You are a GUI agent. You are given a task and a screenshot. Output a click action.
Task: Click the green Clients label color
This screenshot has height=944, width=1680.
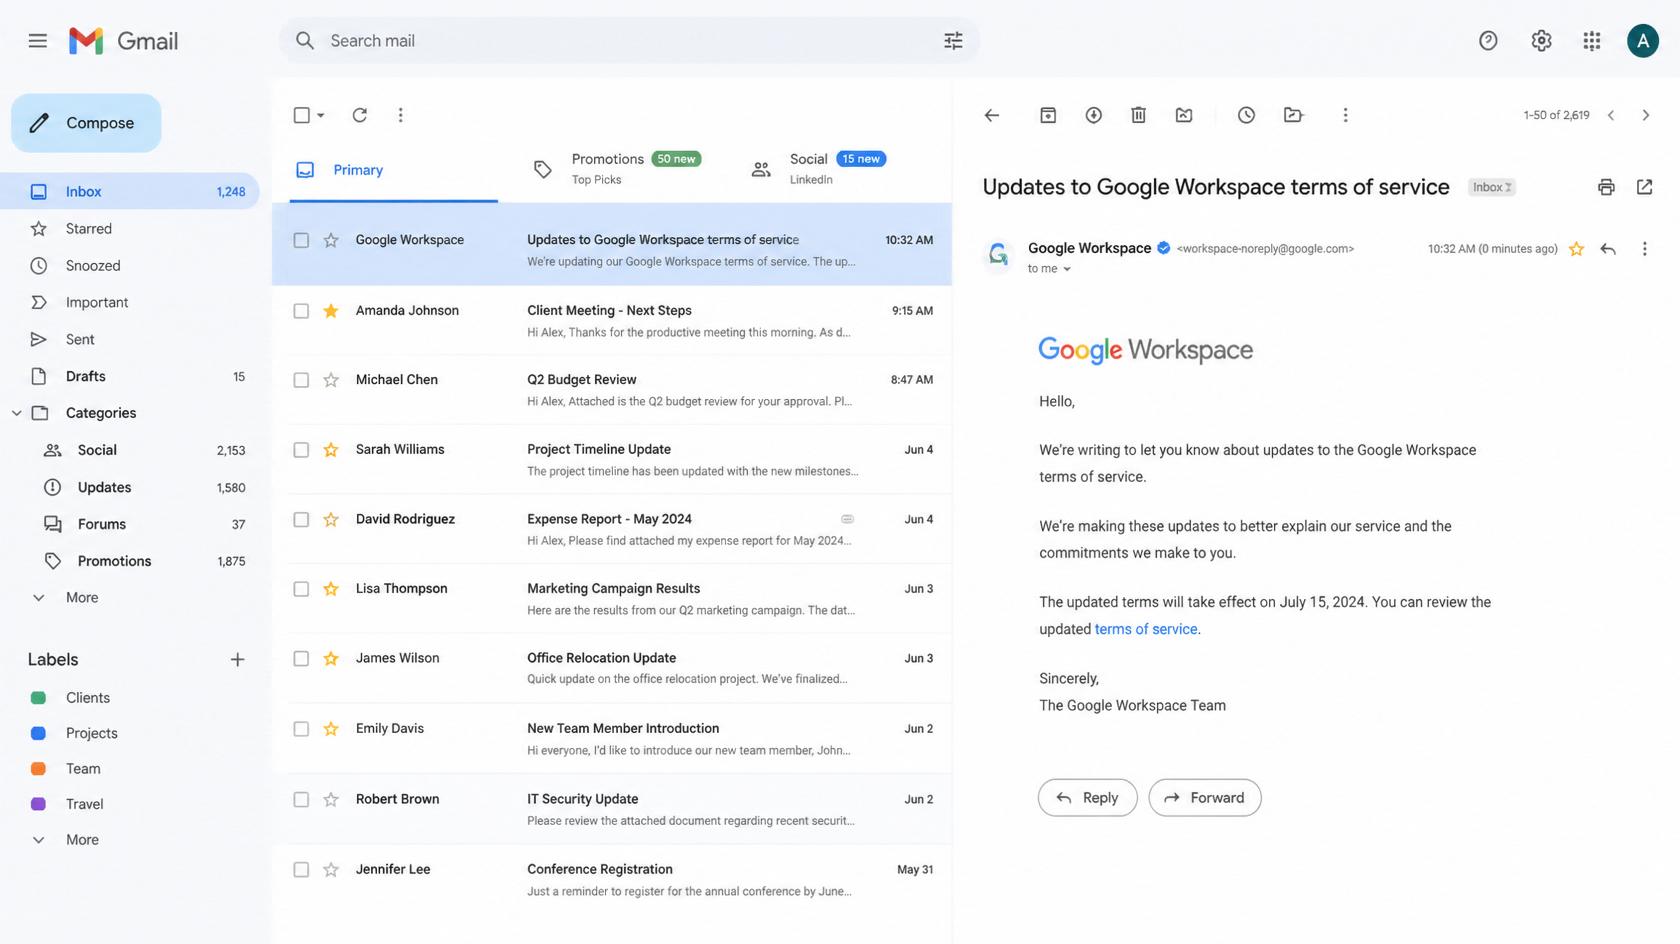tap(38, 698)
